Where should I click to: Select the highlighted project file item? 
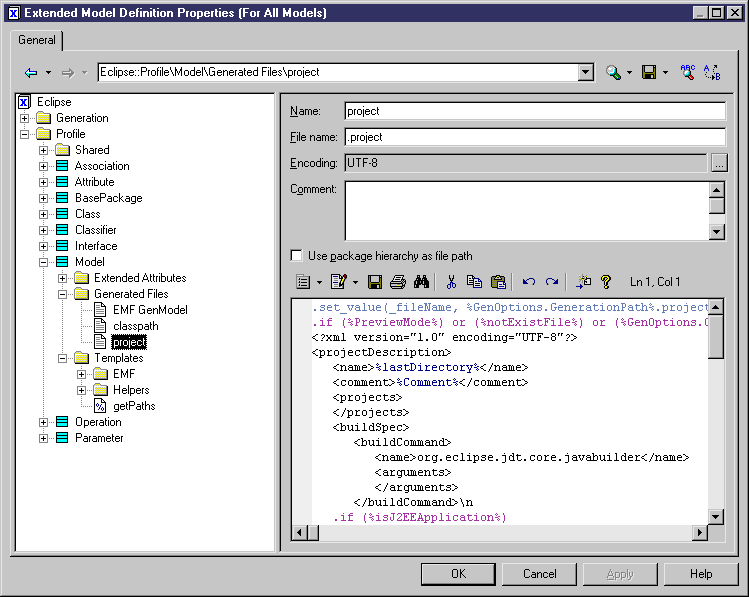coord(129,342)
